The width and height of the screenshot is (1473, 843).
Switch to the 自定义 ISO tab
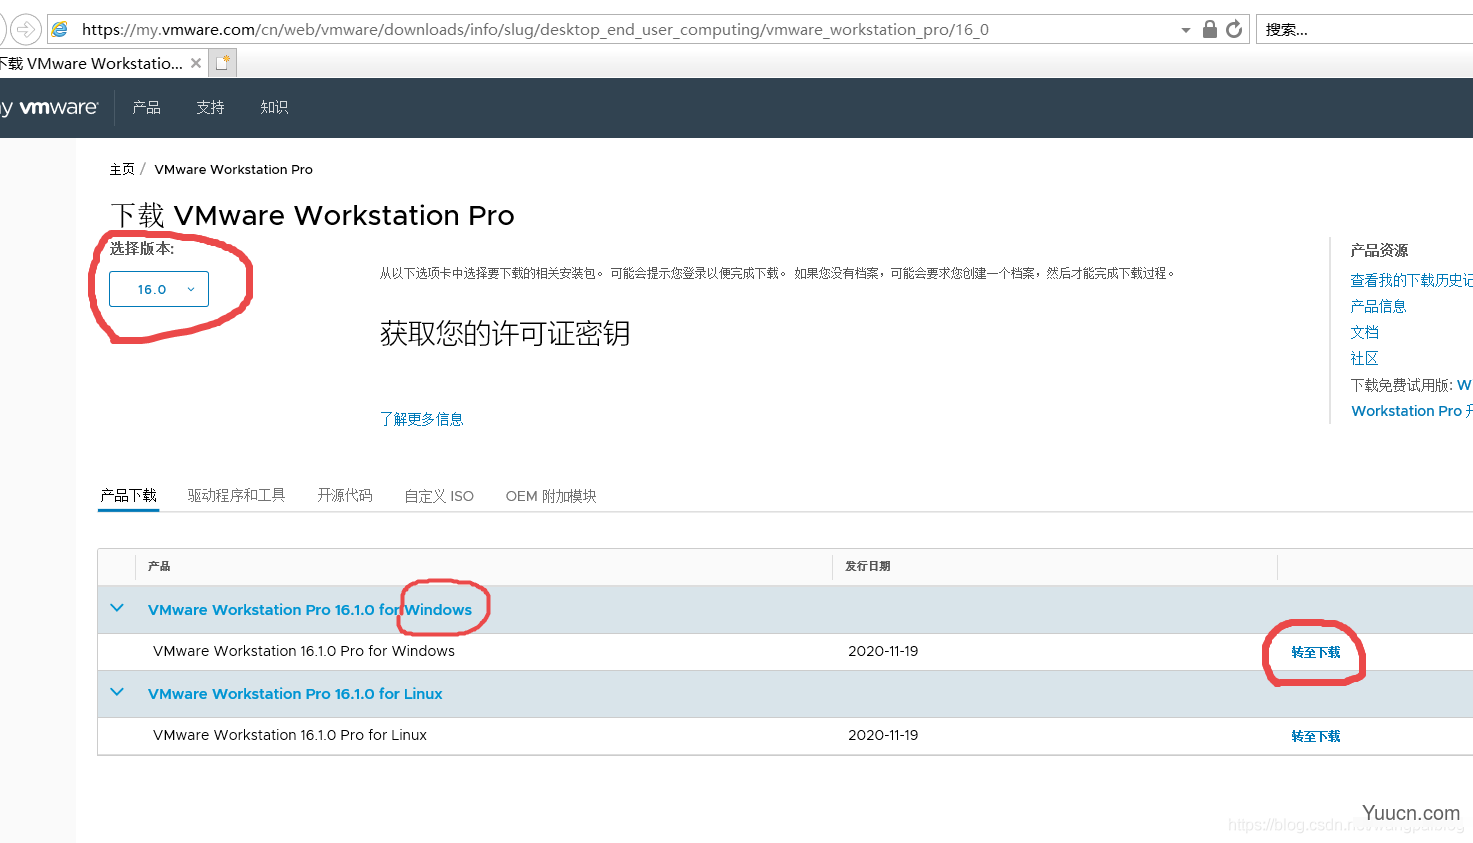pyautogui.click(x=439, y=496)
